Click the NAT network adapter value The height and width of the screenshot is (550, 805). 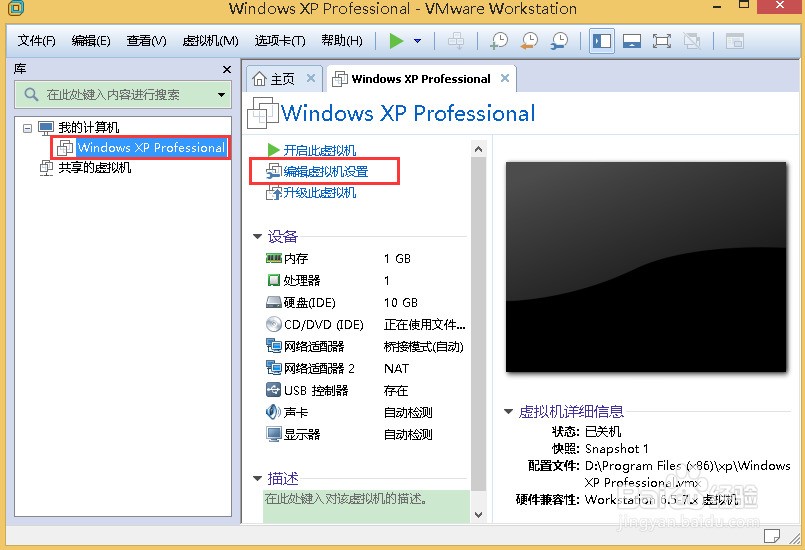tap(396, 369)
